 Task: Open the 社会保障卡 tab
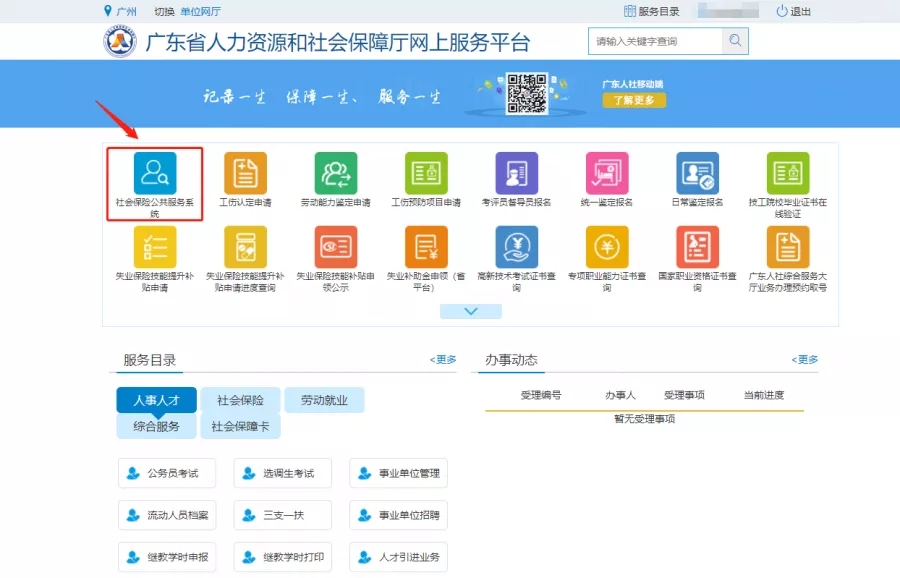[240, 426]
